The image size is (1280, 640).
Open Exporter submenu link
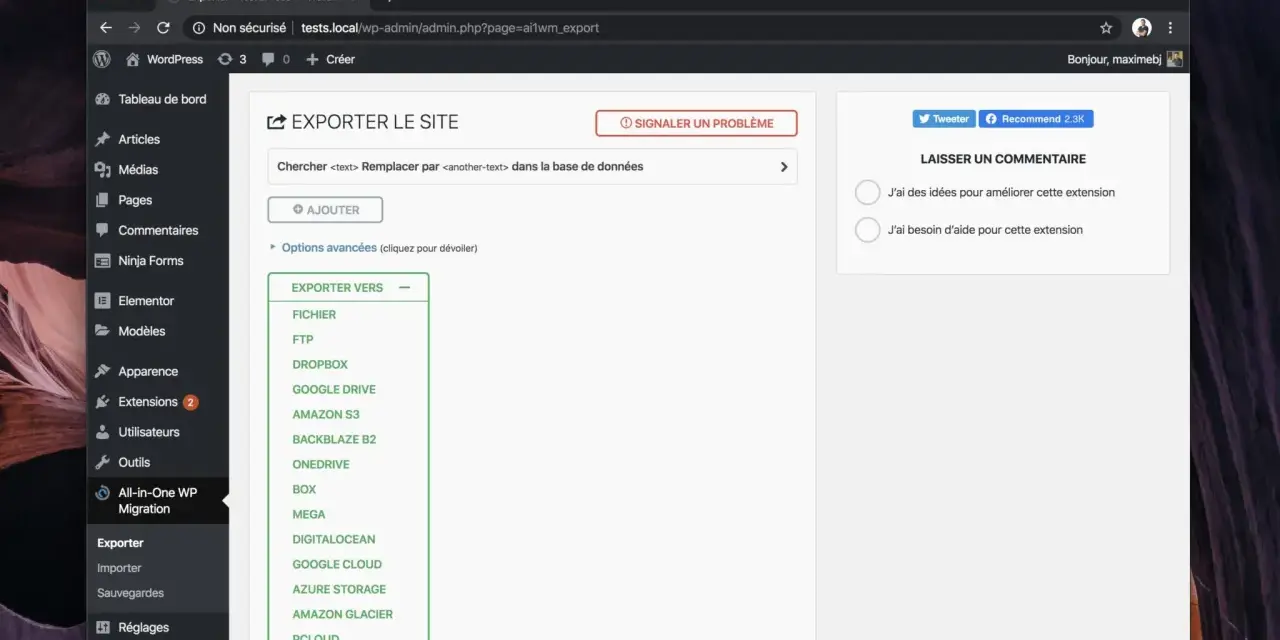(120, 543)
